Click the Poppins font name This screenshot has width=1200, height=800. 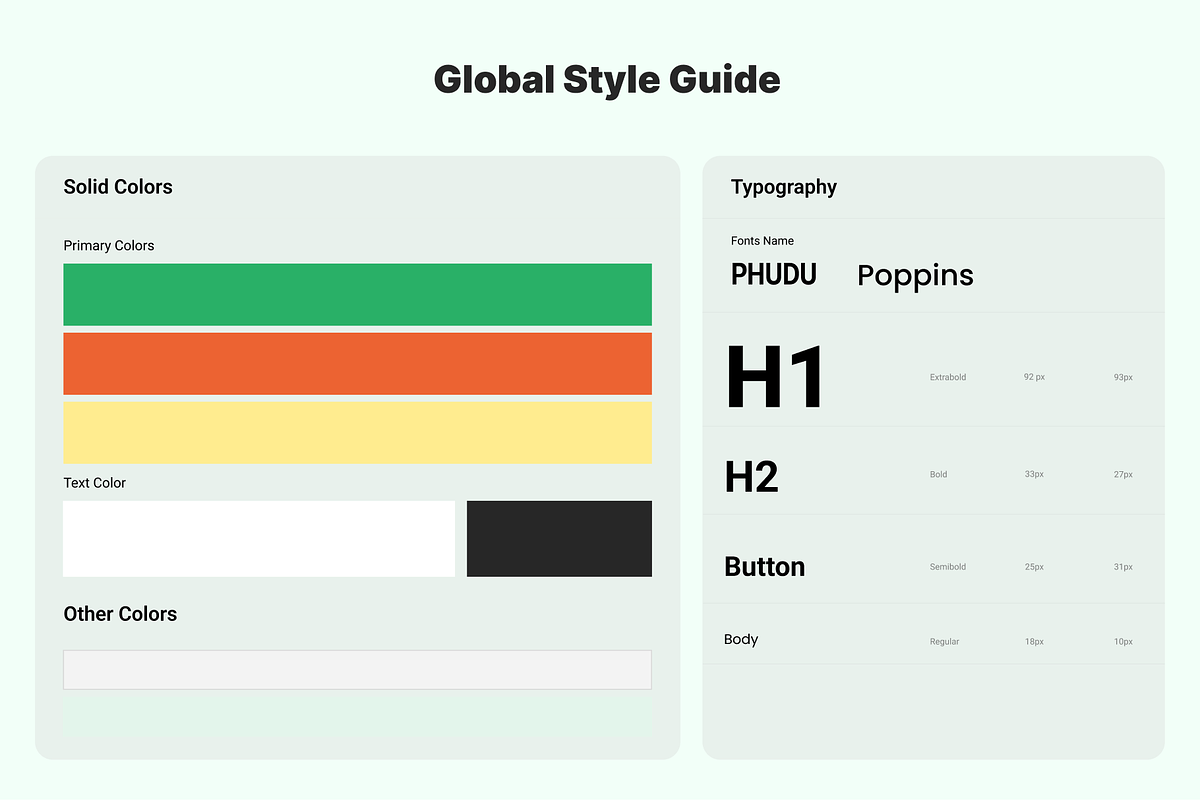click(915, 276)
